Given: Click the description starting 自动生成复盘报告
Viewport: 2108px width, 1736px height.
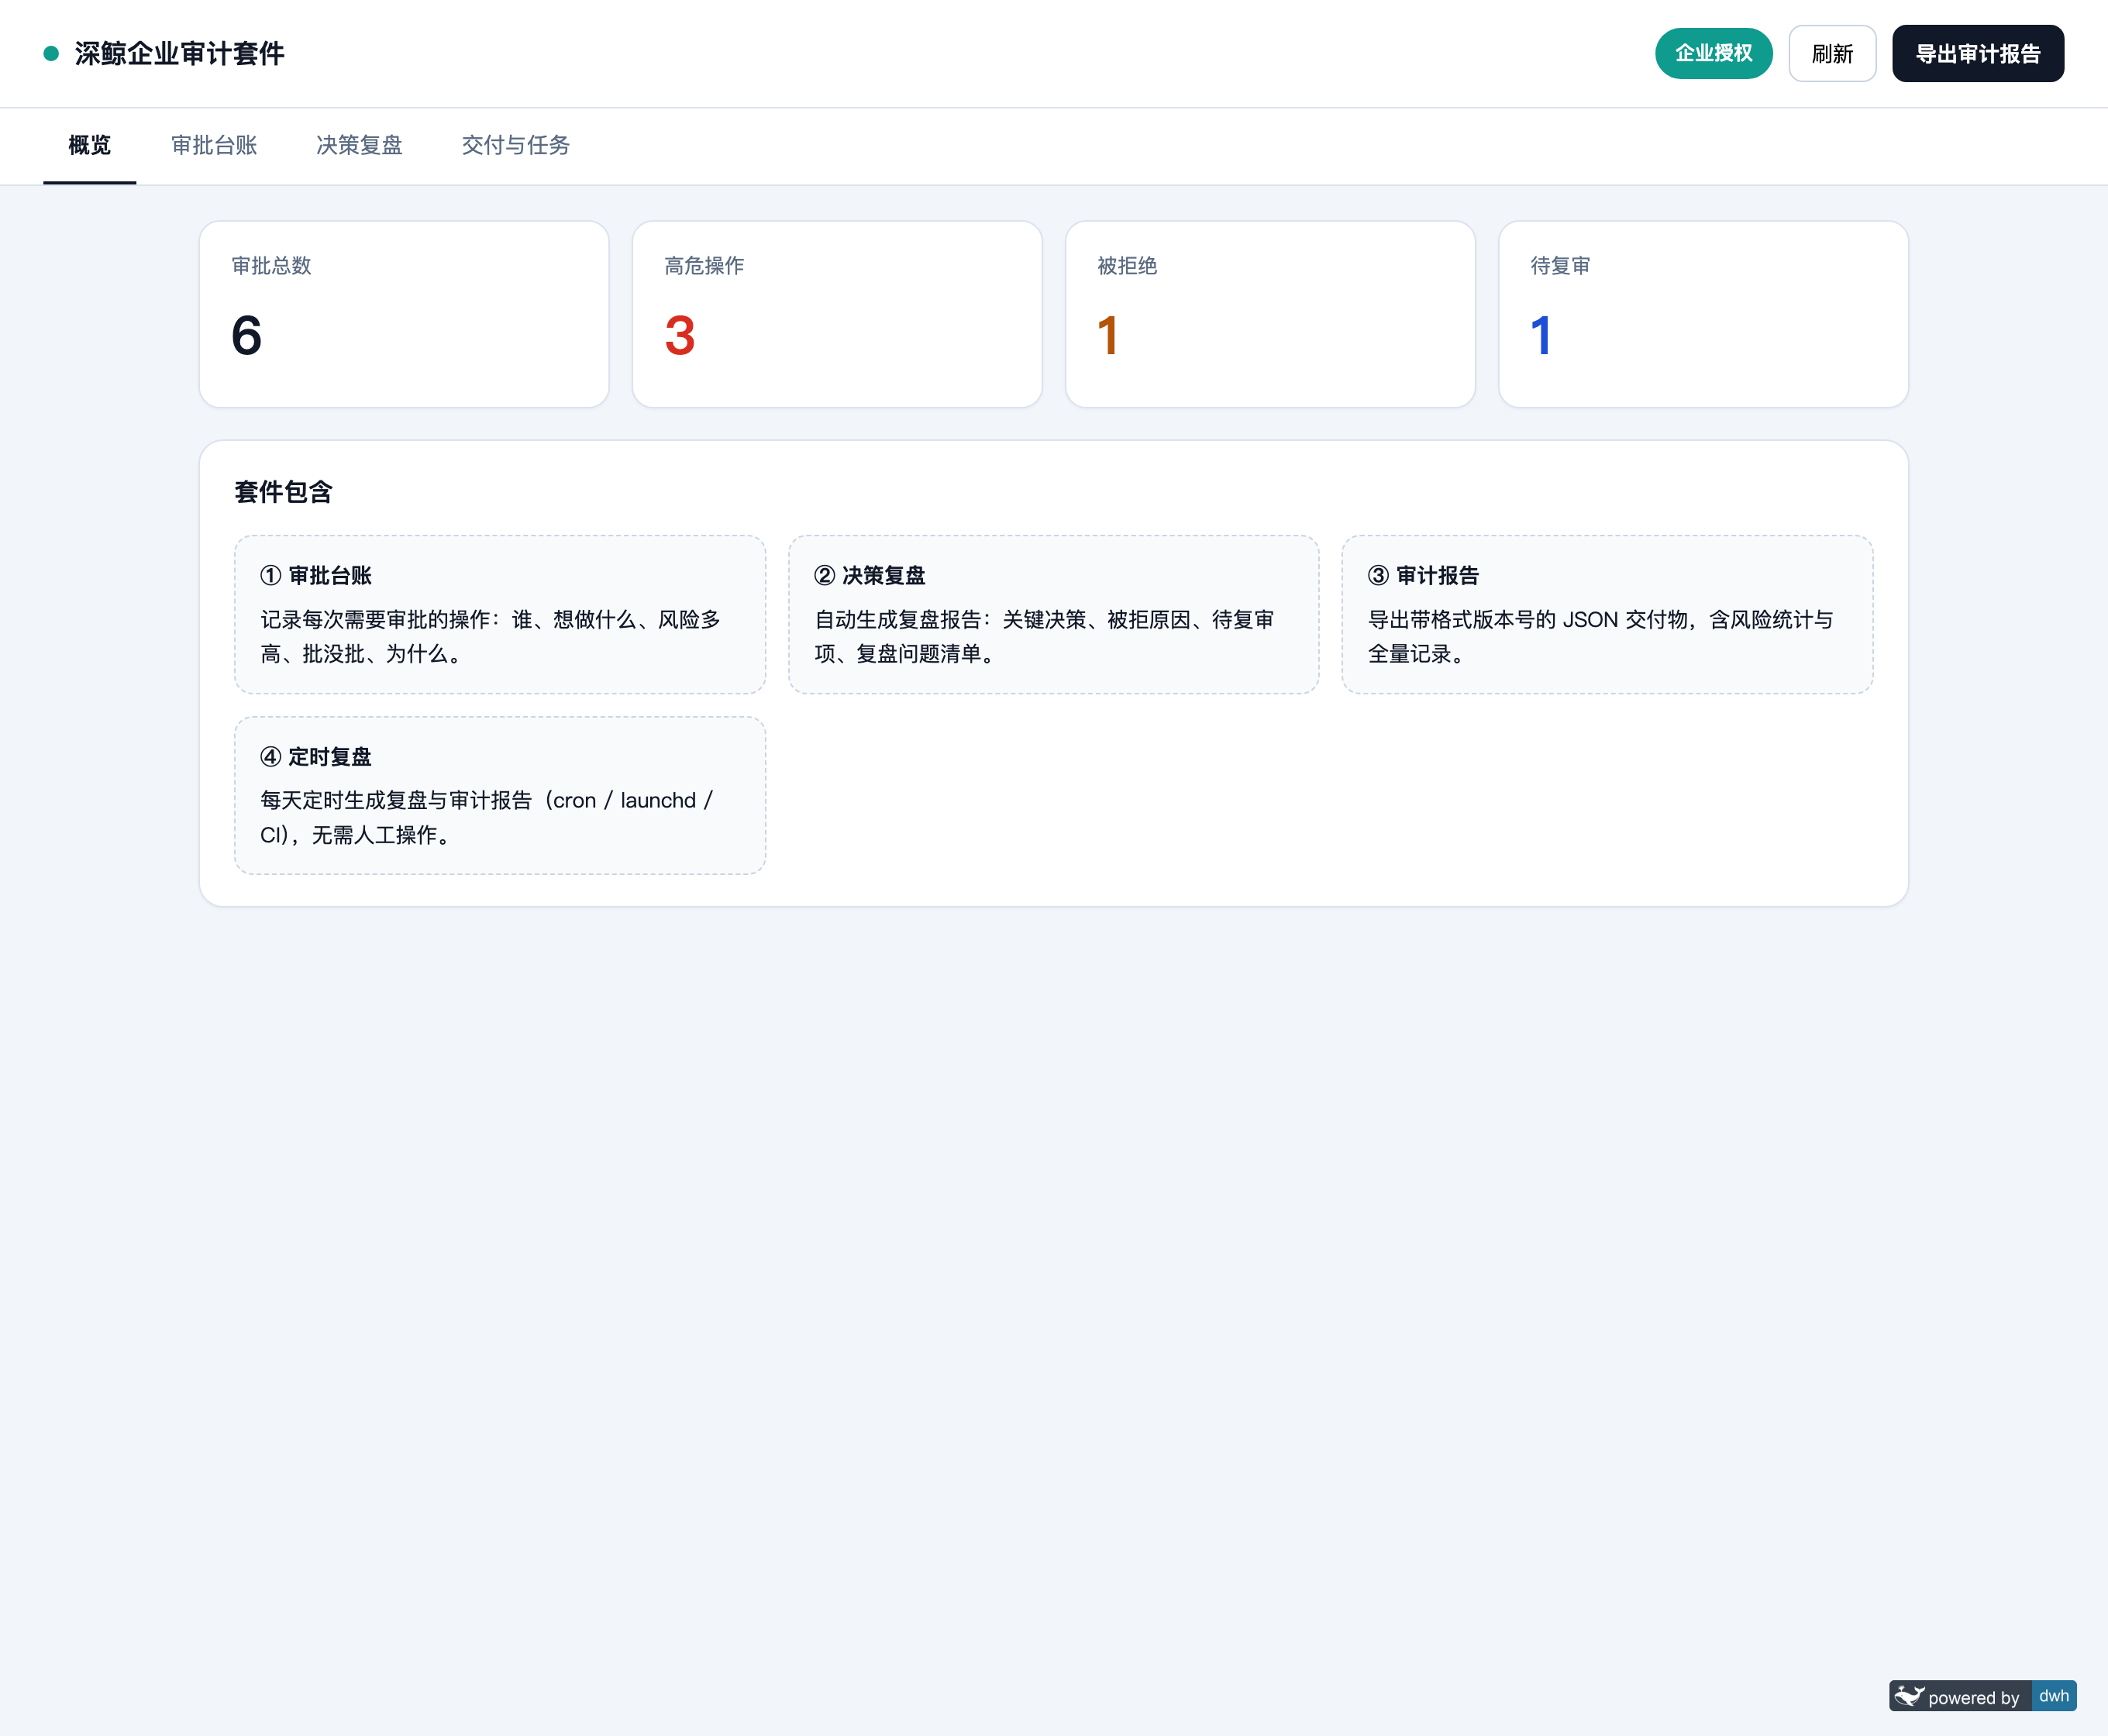Looking at the screenshot, I should coord(1044,637).
